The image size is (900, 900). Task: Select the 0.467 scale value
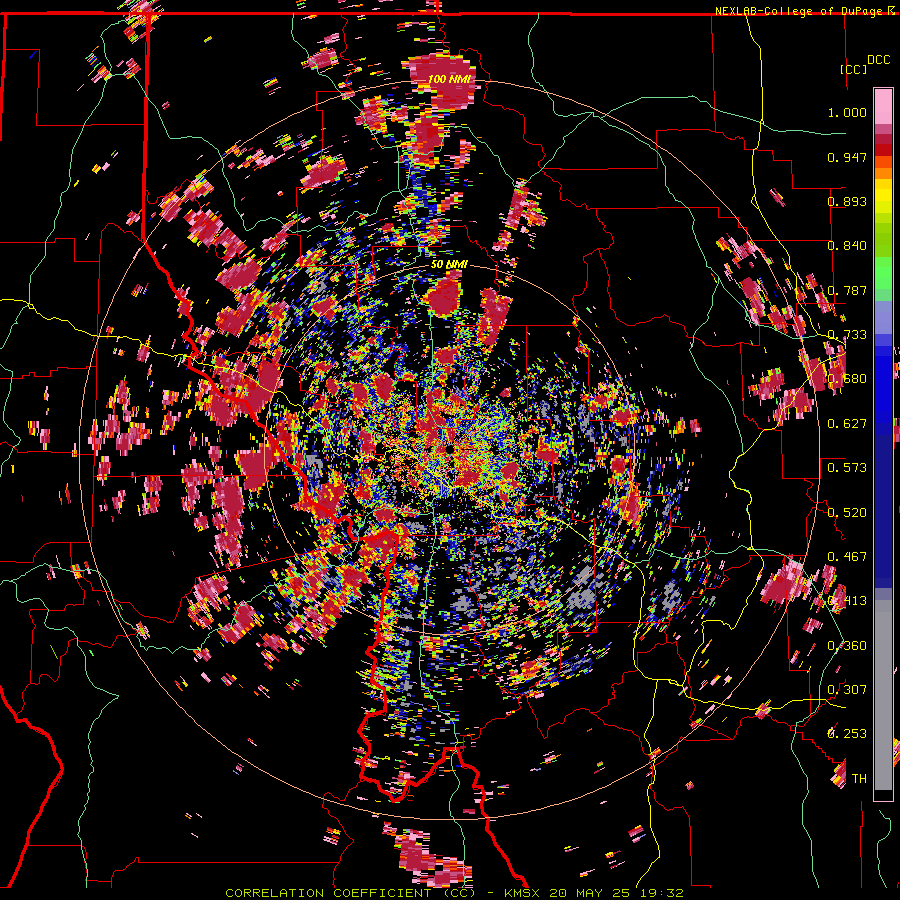tap(847, 557)
